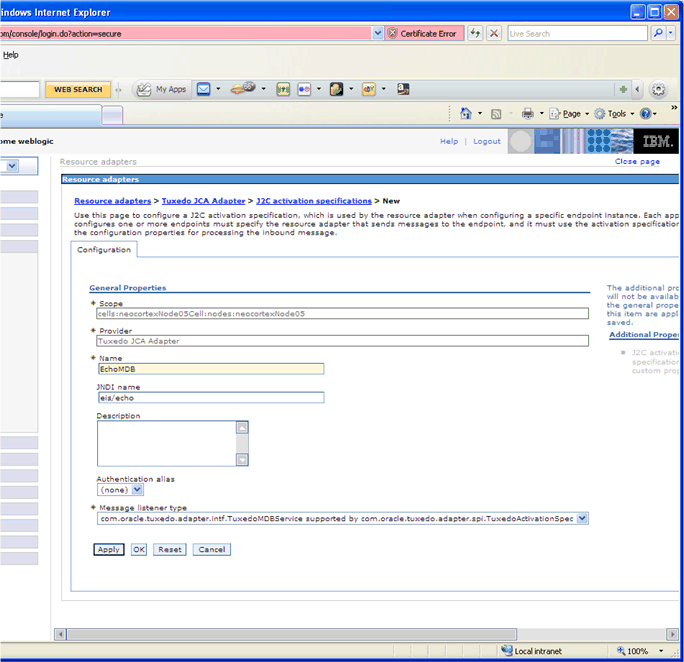Open the mail icon dropdown arrow

[218, 89]
